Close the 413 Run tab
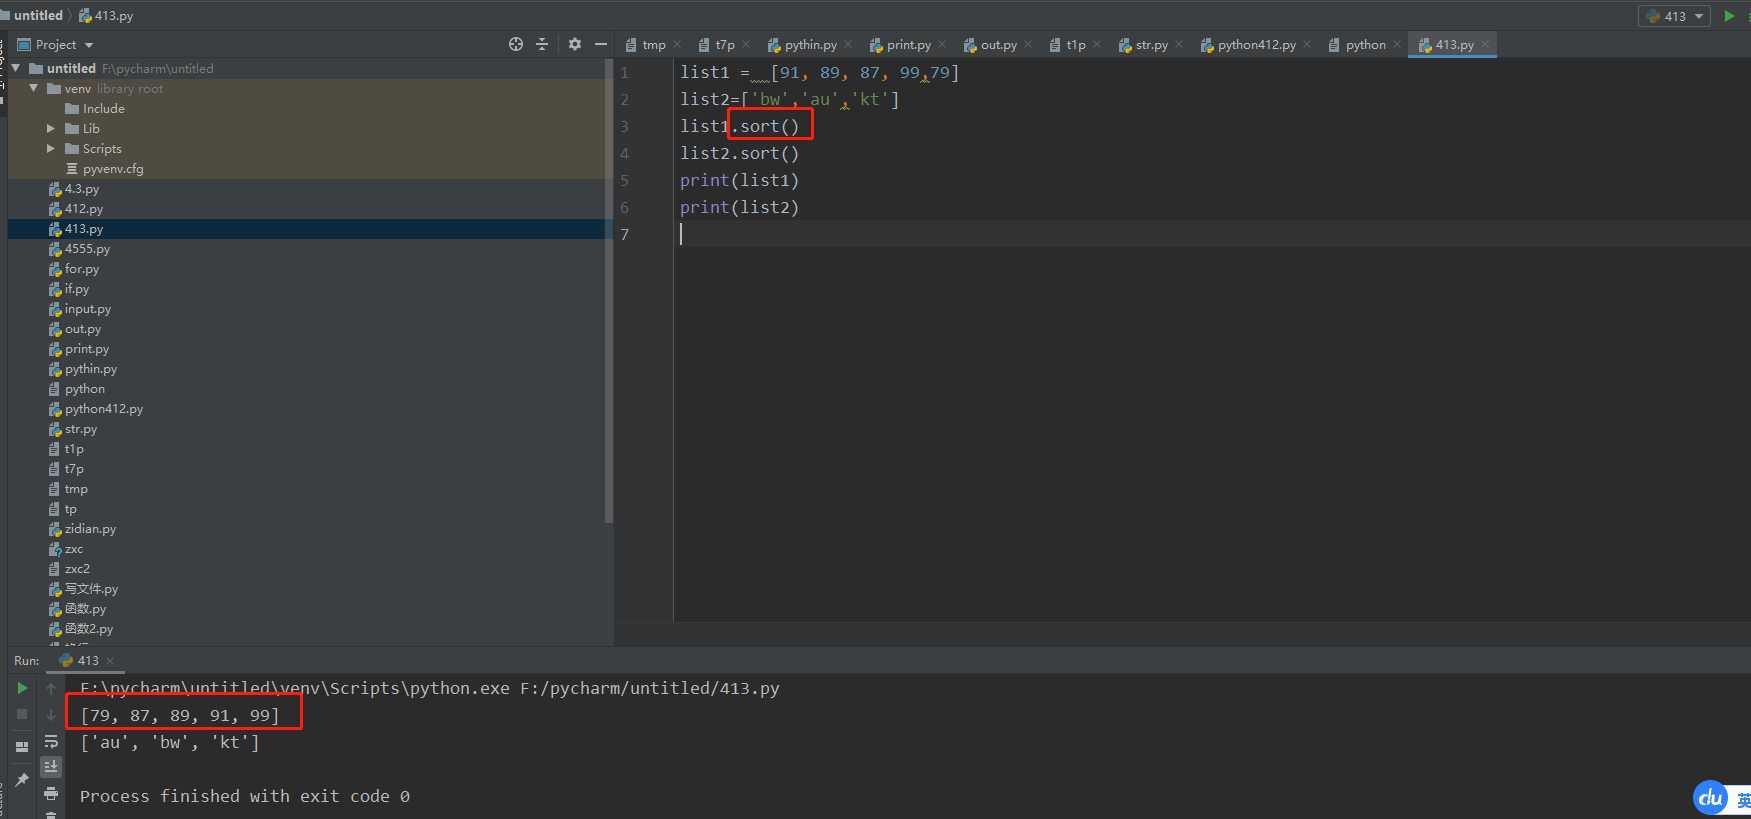This screenshot has height=819, width=1751. [x=110, y=661]
